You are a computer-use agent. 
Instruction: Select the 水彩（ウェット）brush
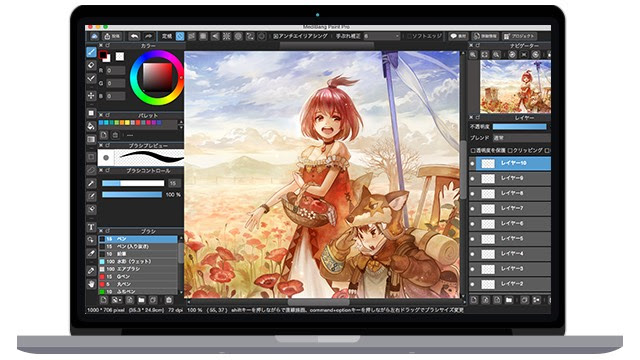point(138,261)
